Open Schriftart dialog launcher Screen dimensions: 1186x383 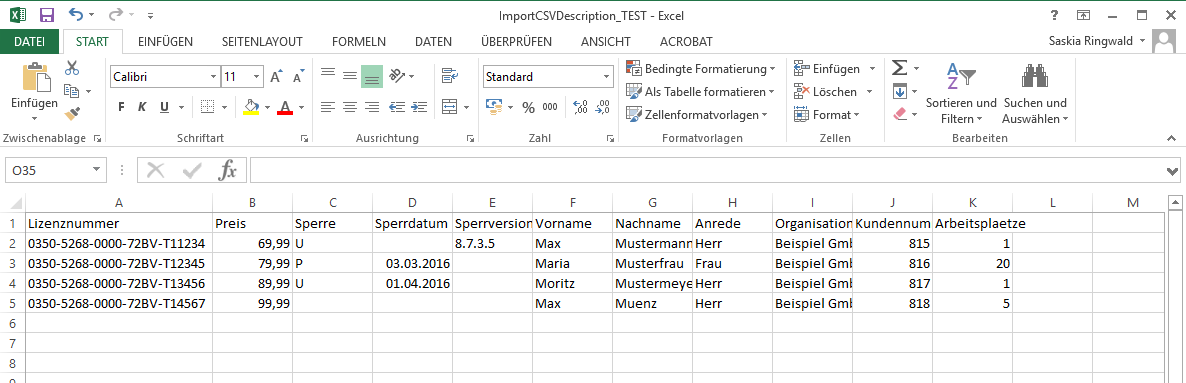click(x=304, y=139)
